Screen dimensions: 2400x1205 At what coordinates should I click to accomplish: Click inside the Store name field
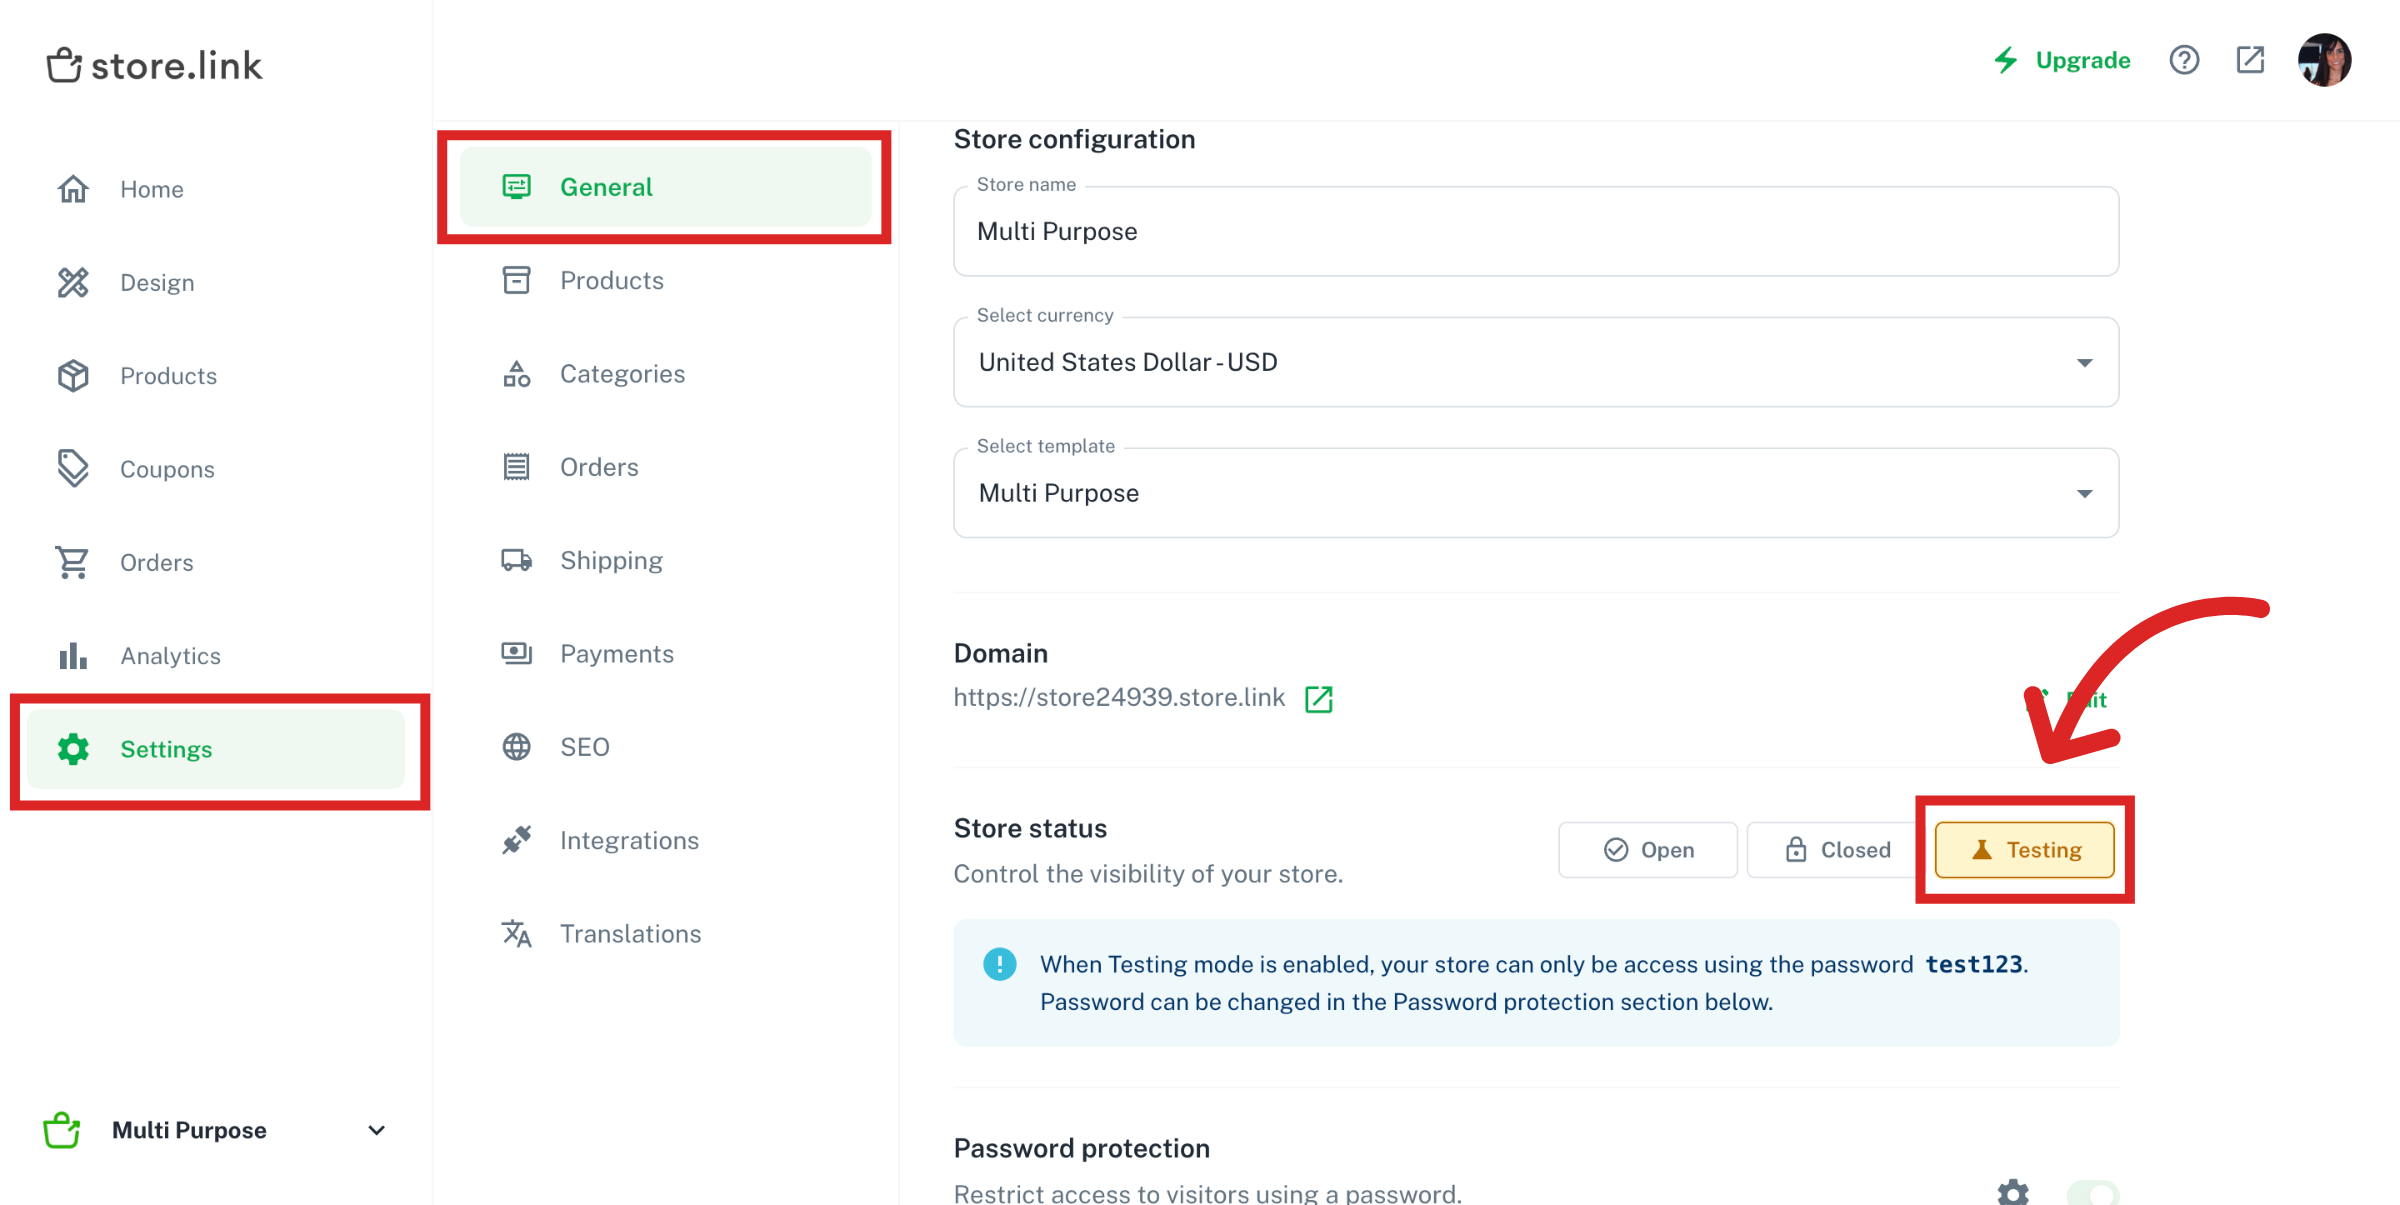tap(1300, 231)
